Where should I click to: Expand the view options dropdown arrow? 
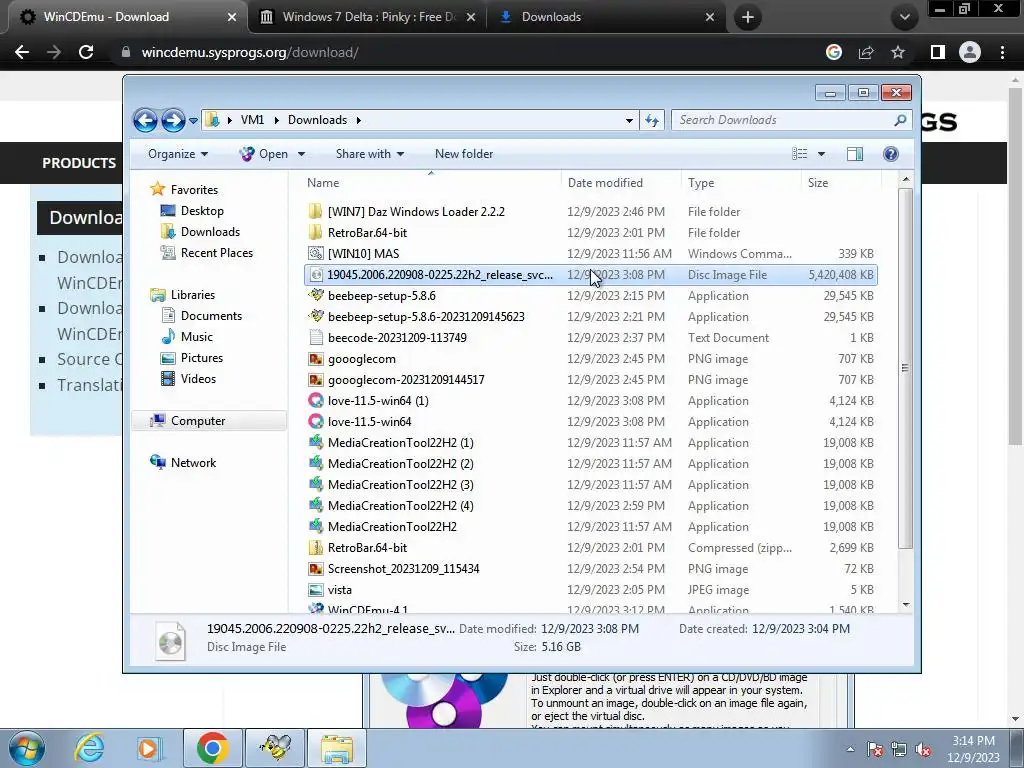click(x=821, y=154)
